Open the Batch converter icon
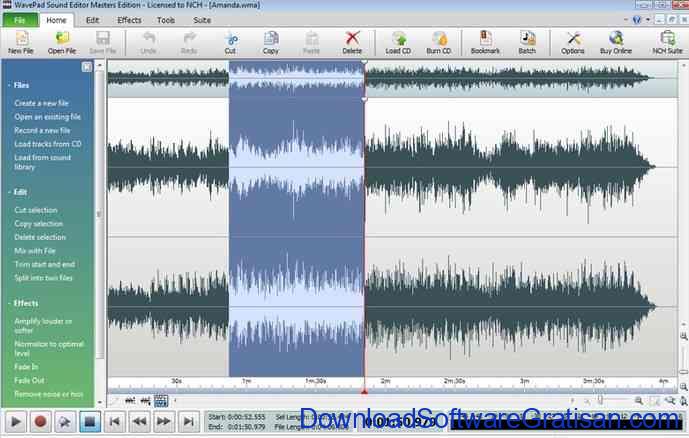The height and width of the screenshot is (438, 689). click(527, 43)
